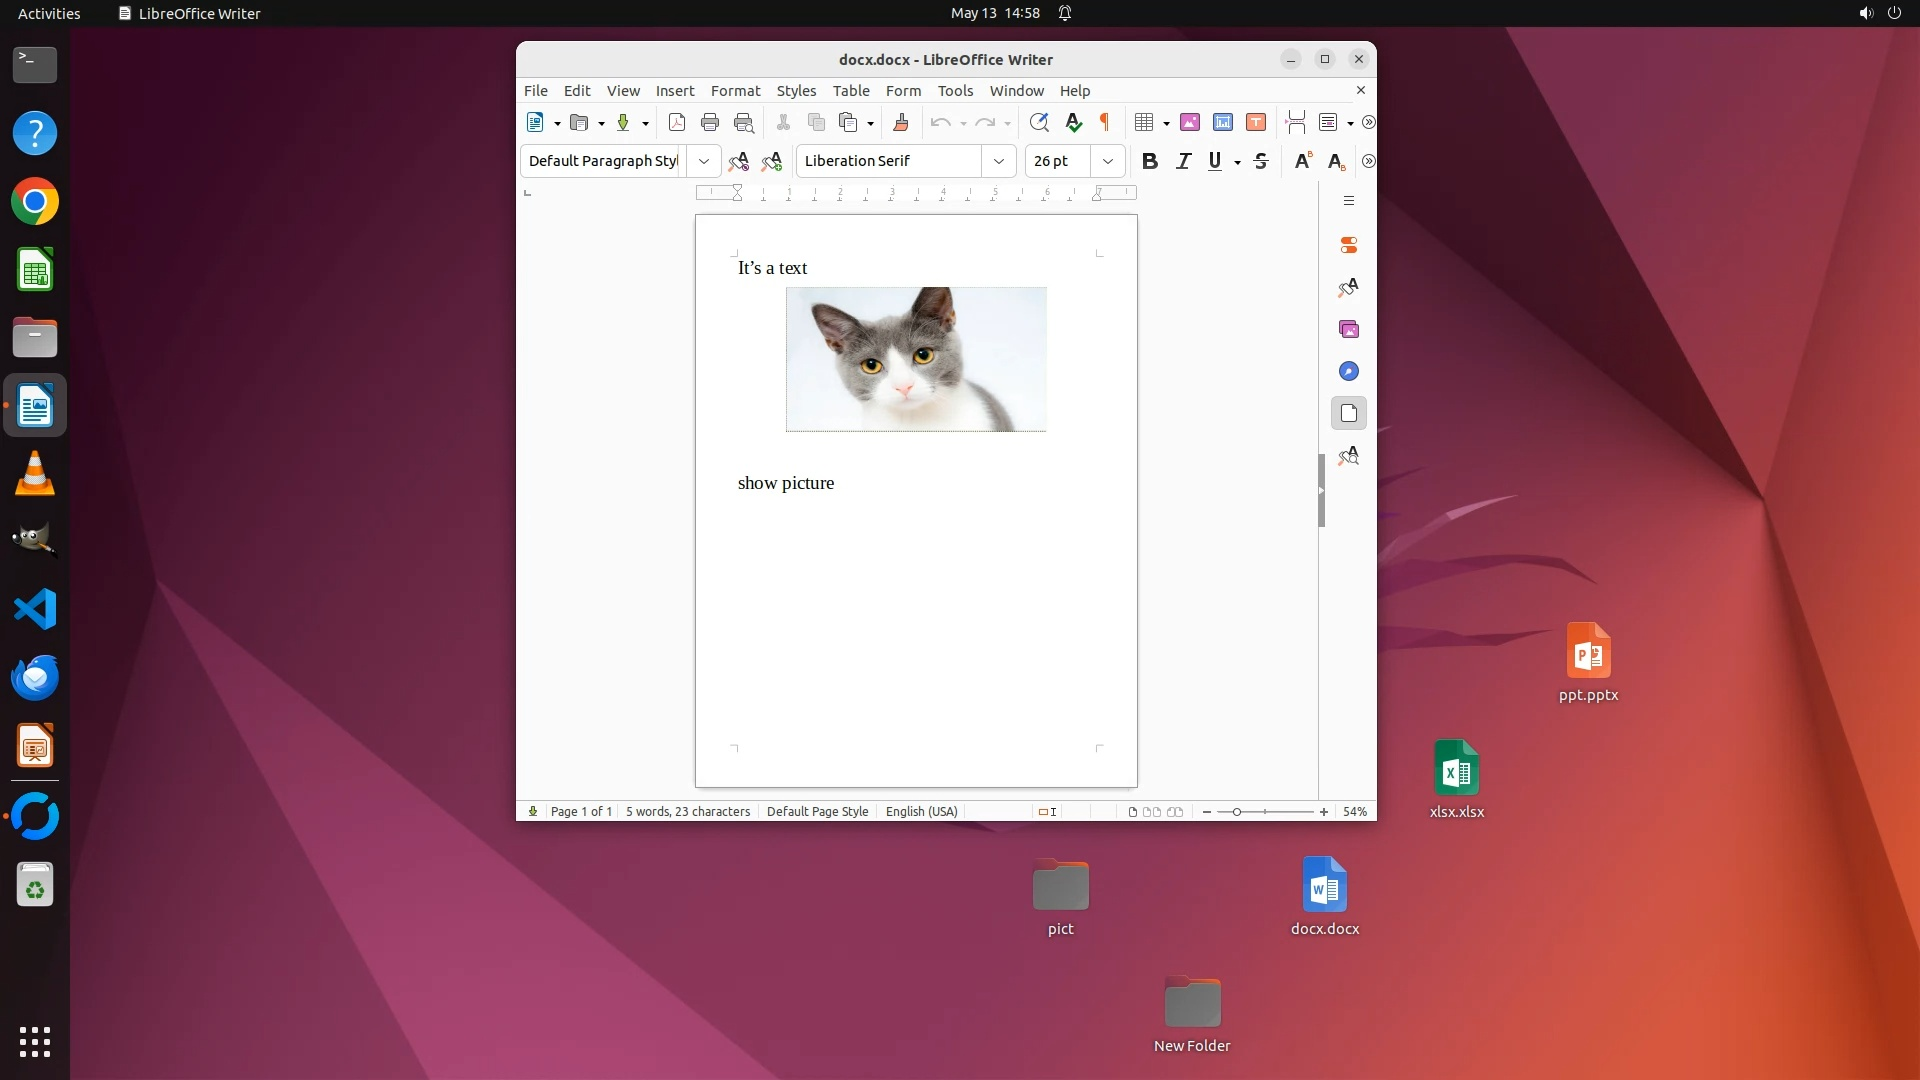The width and height of the screenshot is (1920, 1080).
Task: Click the Clone Formatting paintbrush
Action: (900, 122)
